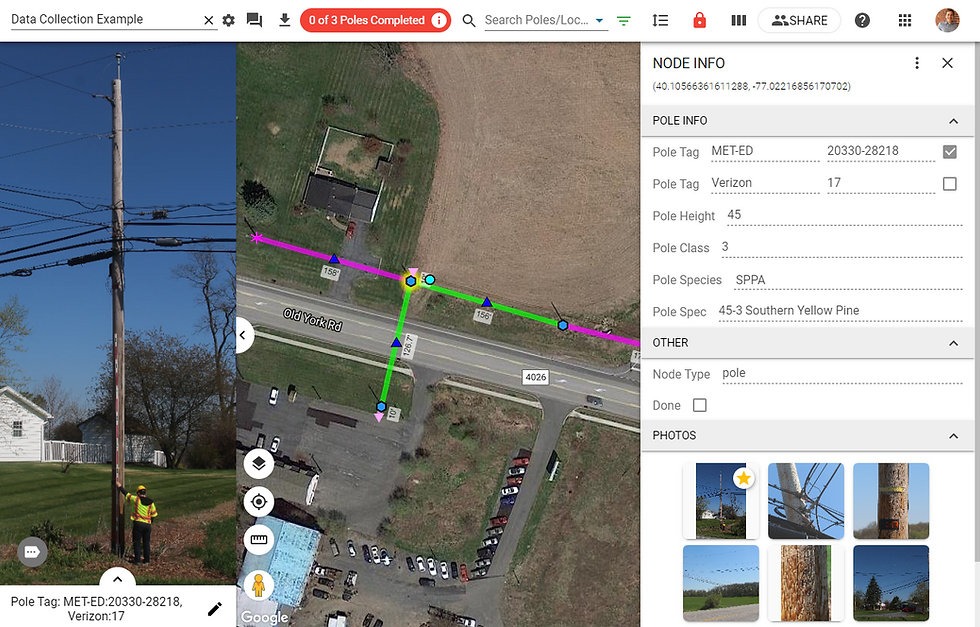Select the pole node south of the road

381,406
